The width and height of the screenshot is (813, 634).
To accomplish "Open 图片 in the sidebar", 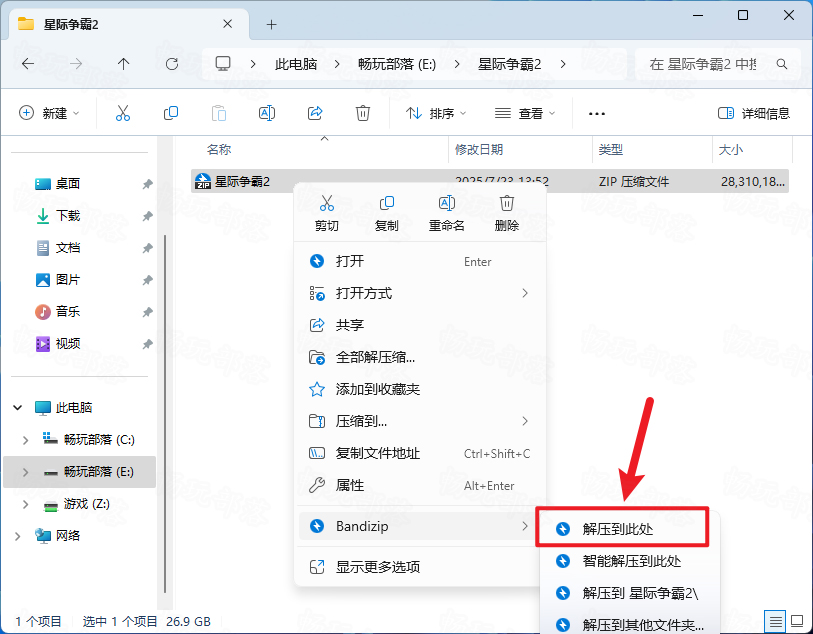I will click(67, 280).
